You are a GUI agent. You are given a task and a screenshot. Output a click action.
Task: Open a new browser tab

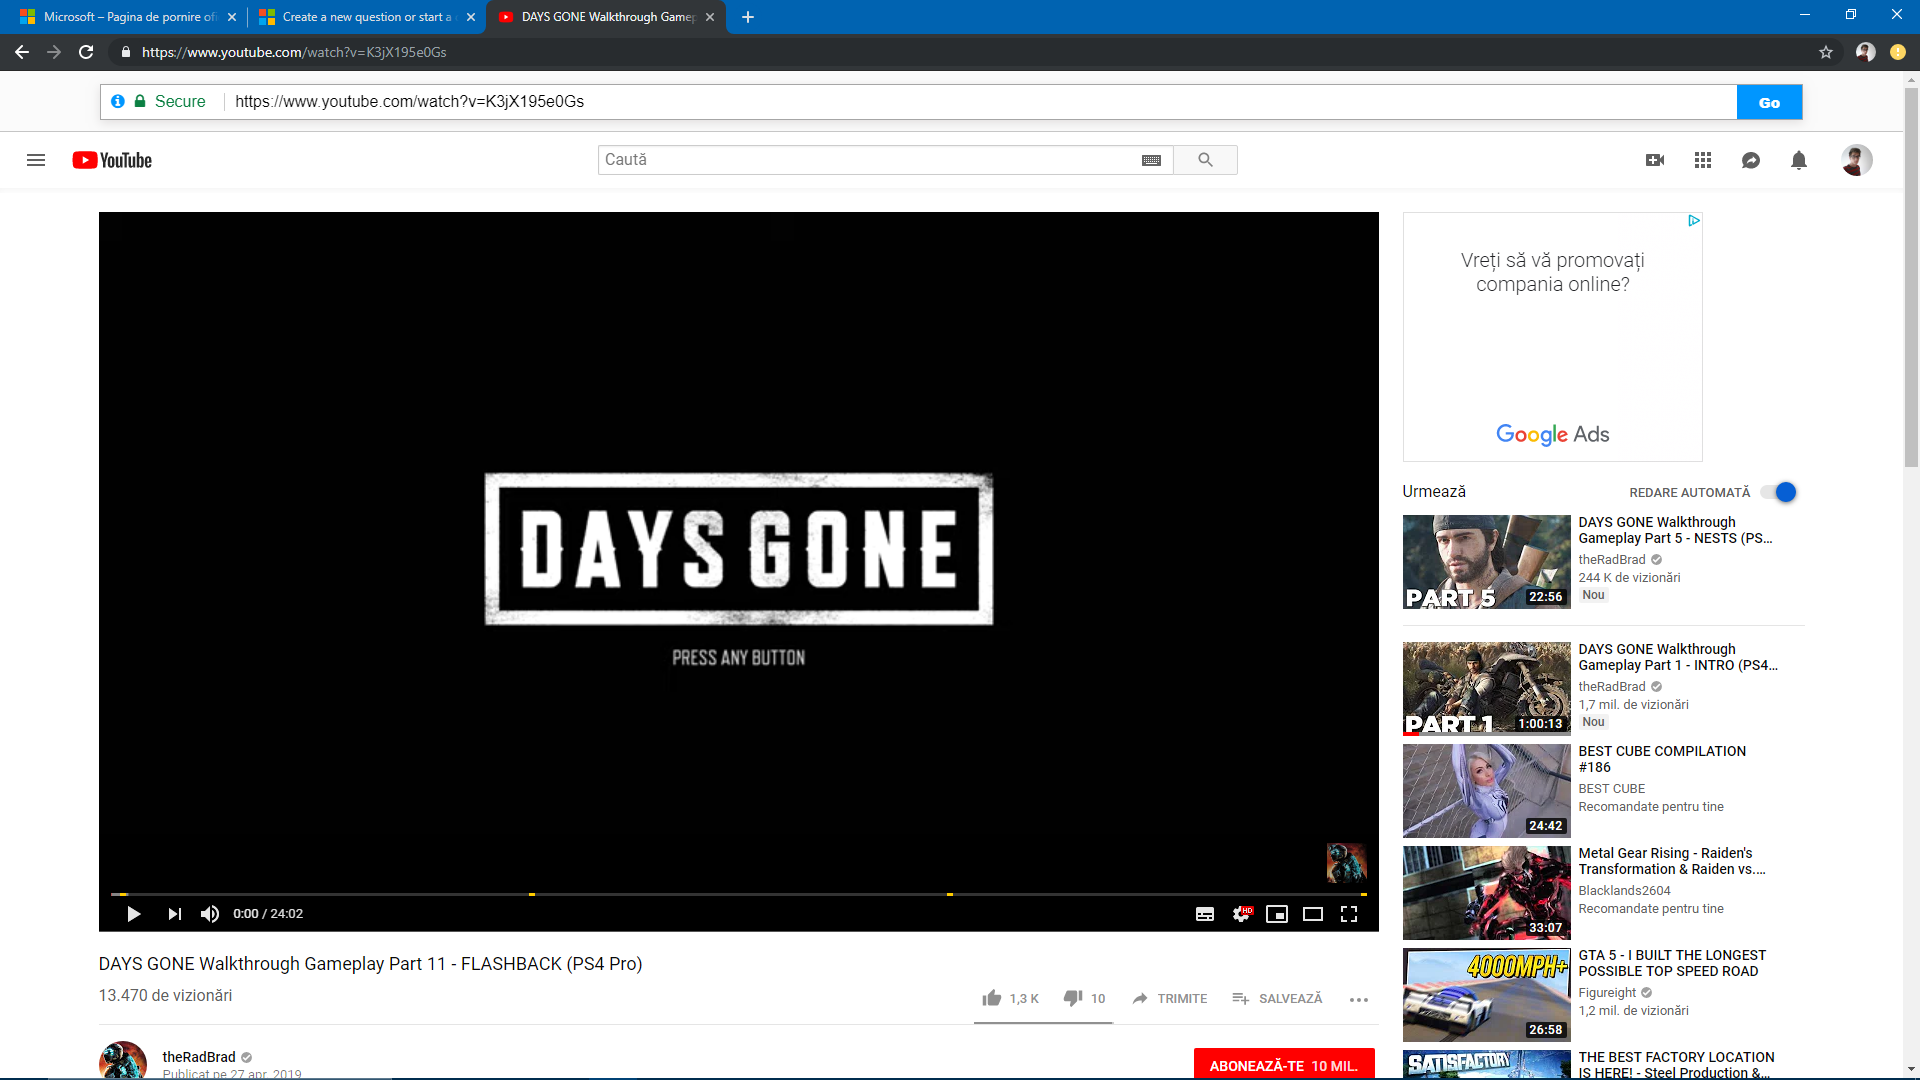pos(748,17)
